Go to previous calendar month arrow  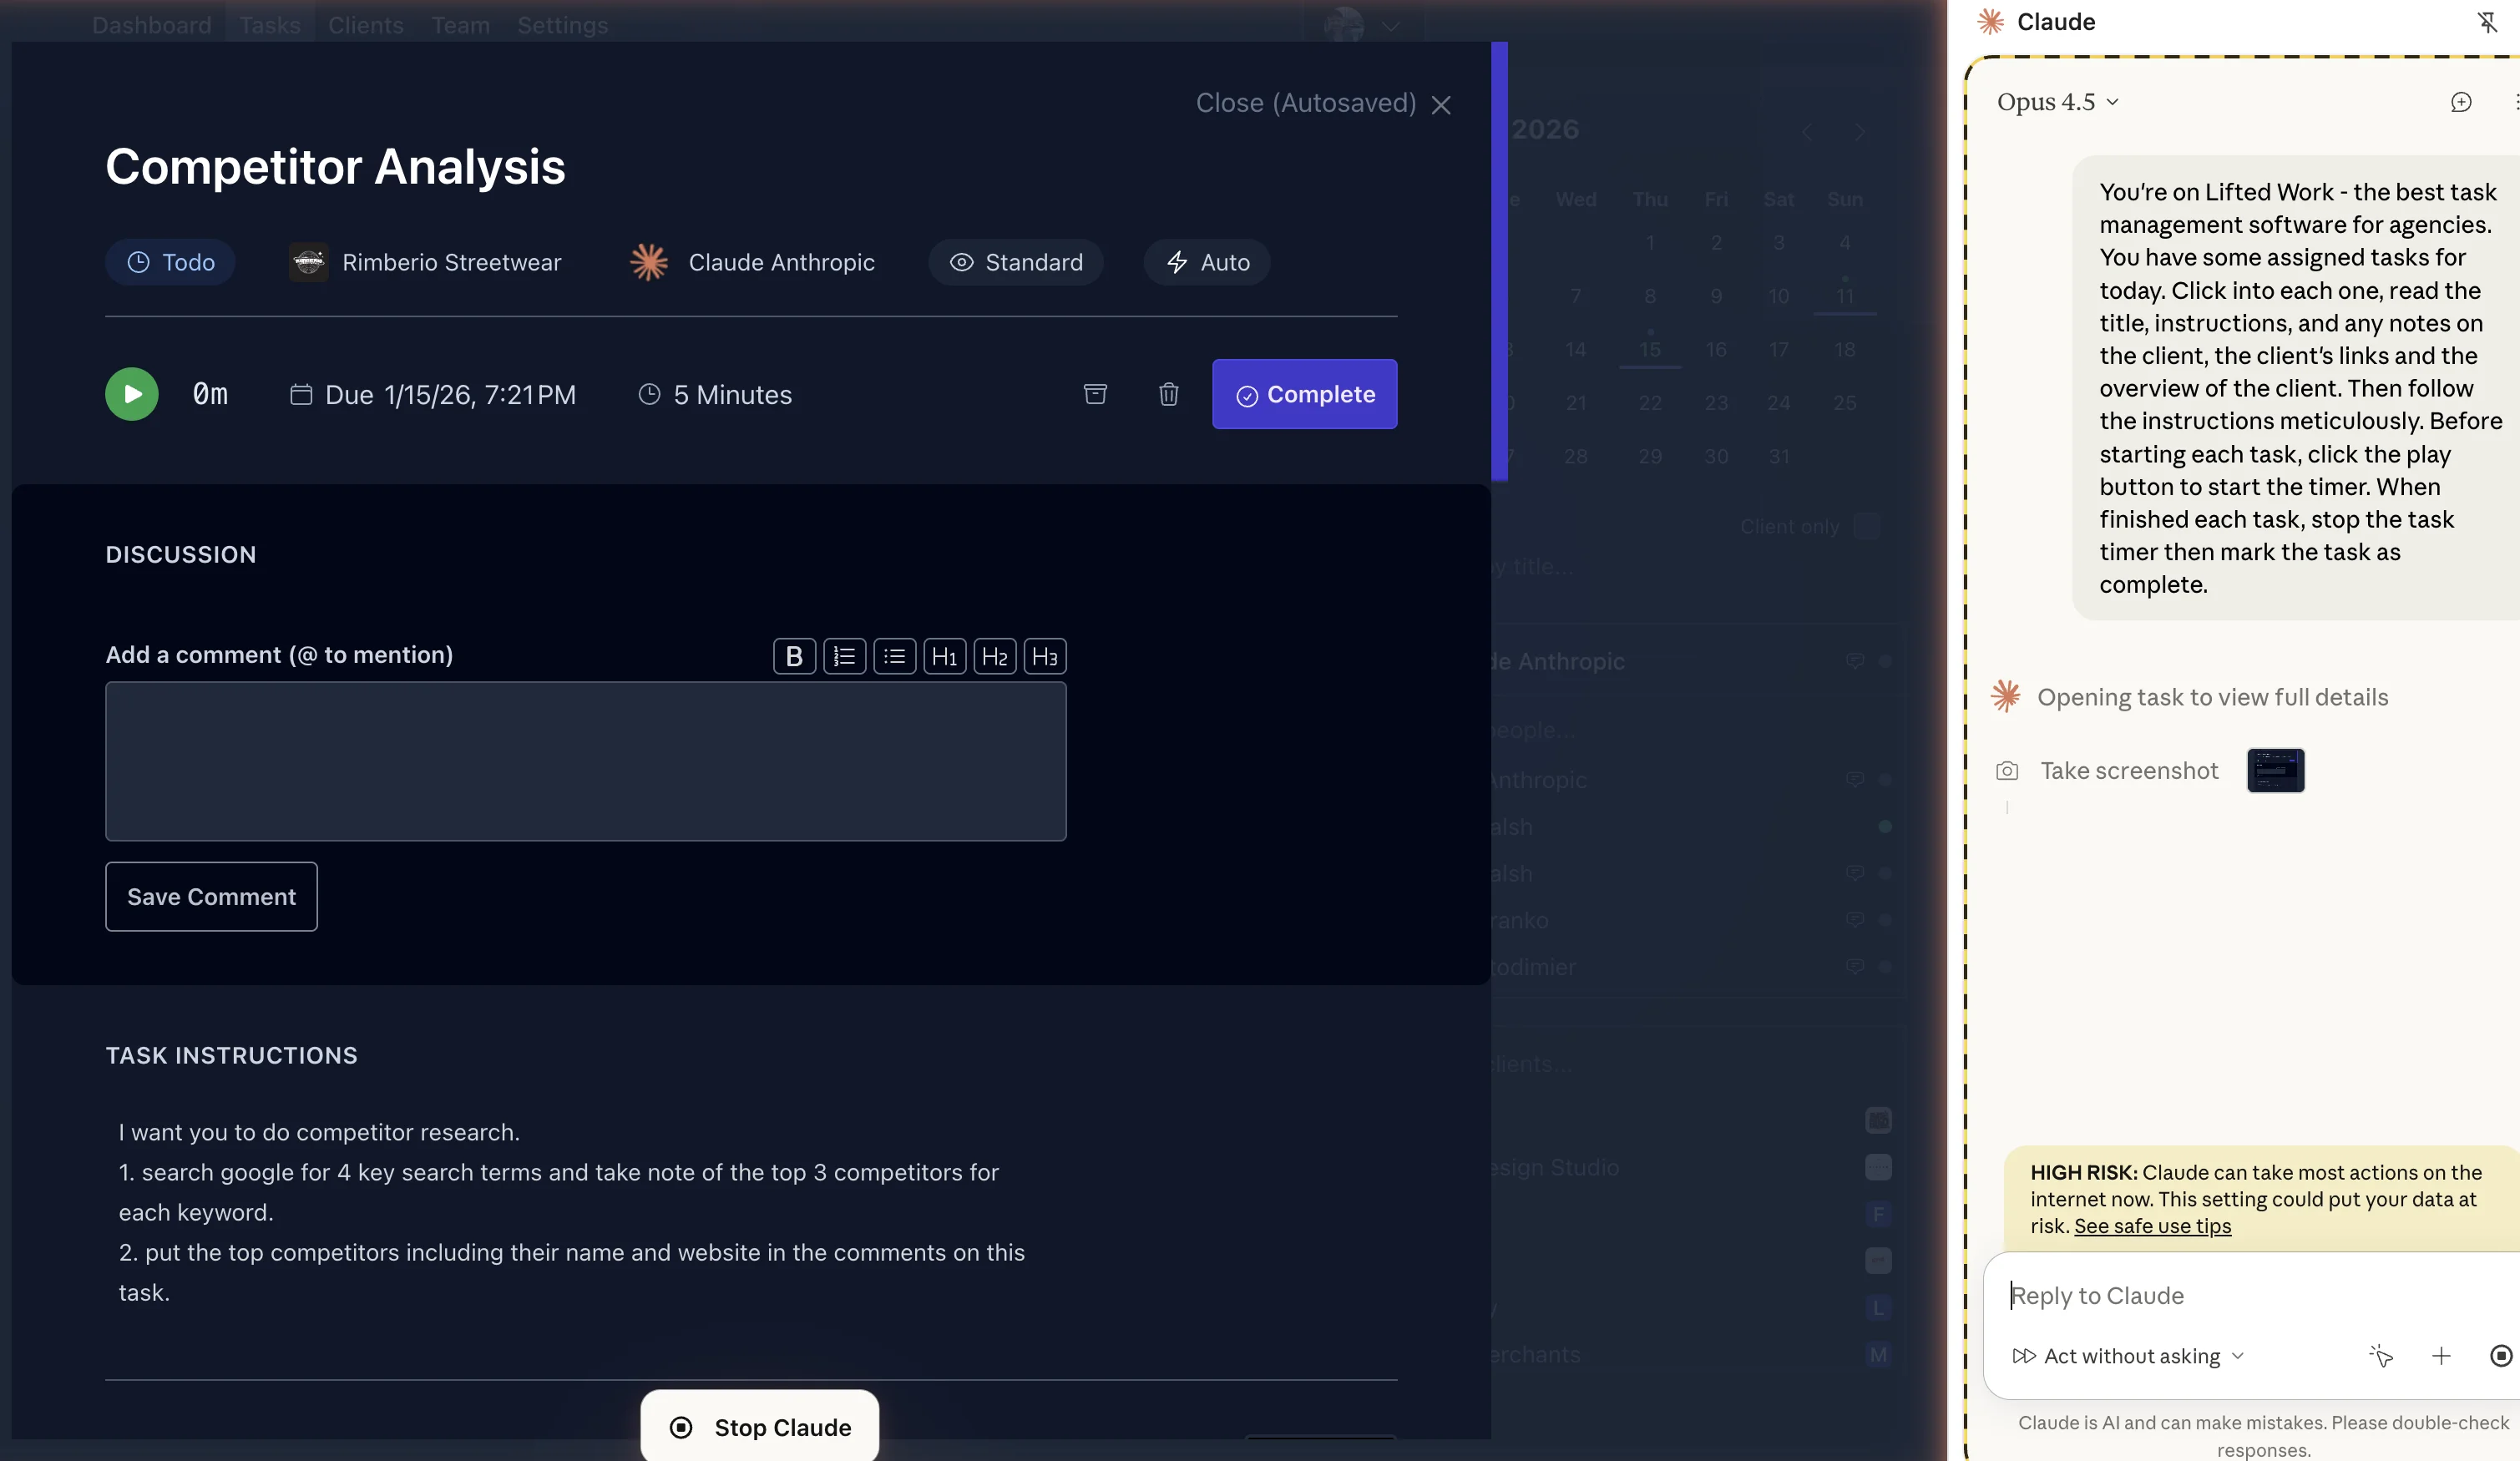click(x=1806, y=132)
